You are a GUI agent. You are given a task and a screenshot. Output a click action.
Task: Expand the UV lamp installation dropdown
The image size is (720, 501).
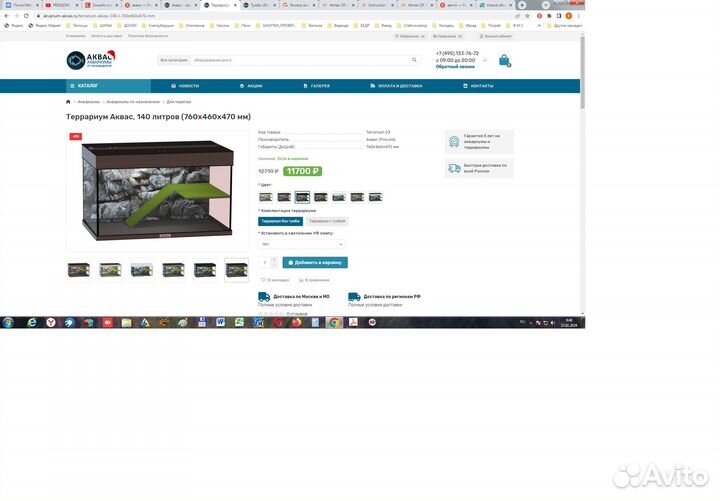click(x=301, y=244)
